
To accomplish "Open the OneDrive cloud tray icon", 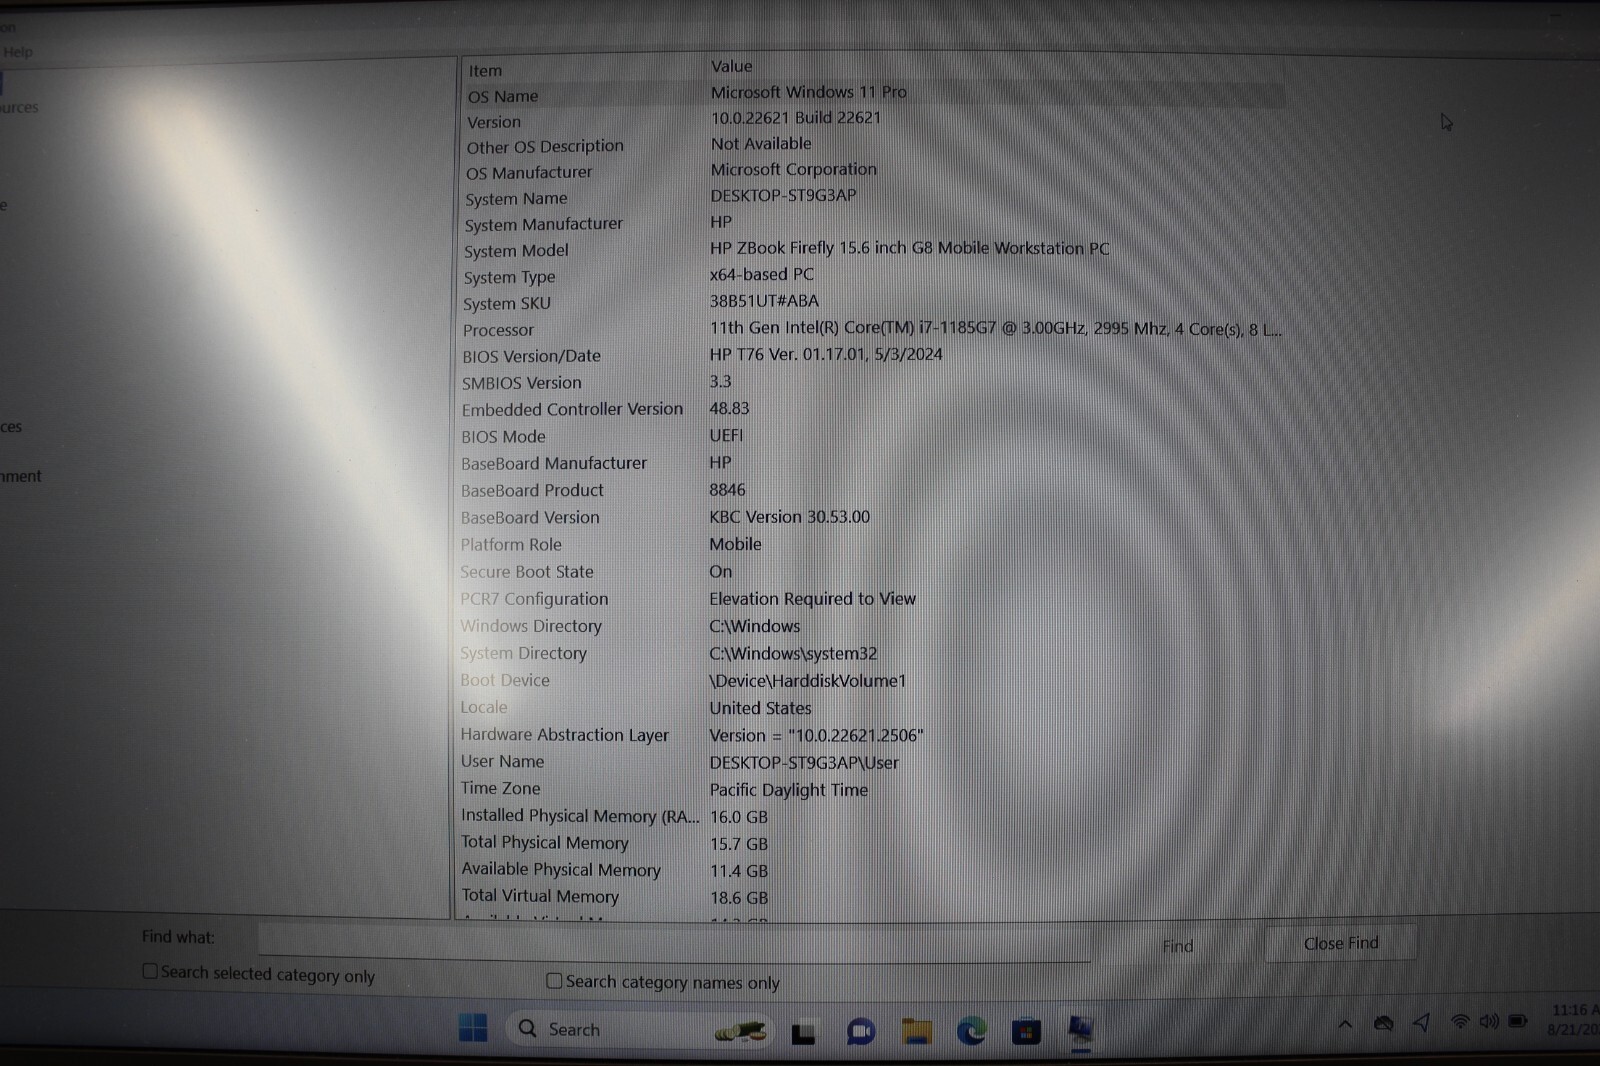I will (x=1384, y=1023).
